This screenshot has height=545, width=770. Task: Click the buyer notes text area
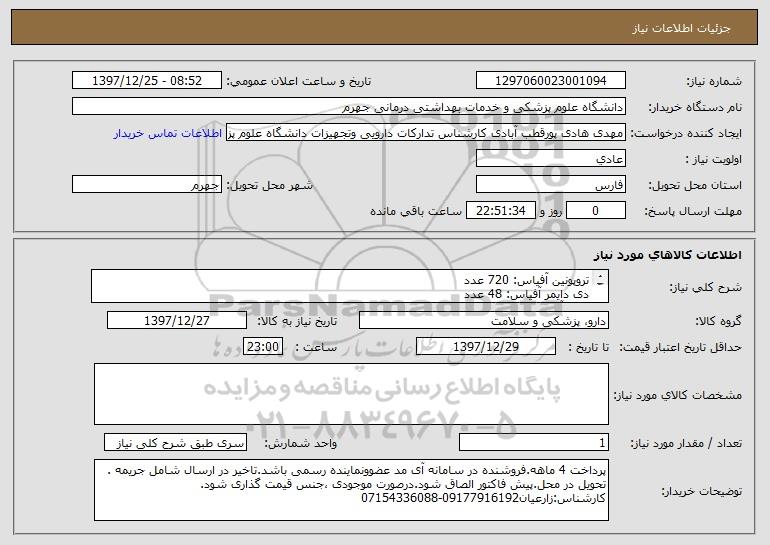351,490
